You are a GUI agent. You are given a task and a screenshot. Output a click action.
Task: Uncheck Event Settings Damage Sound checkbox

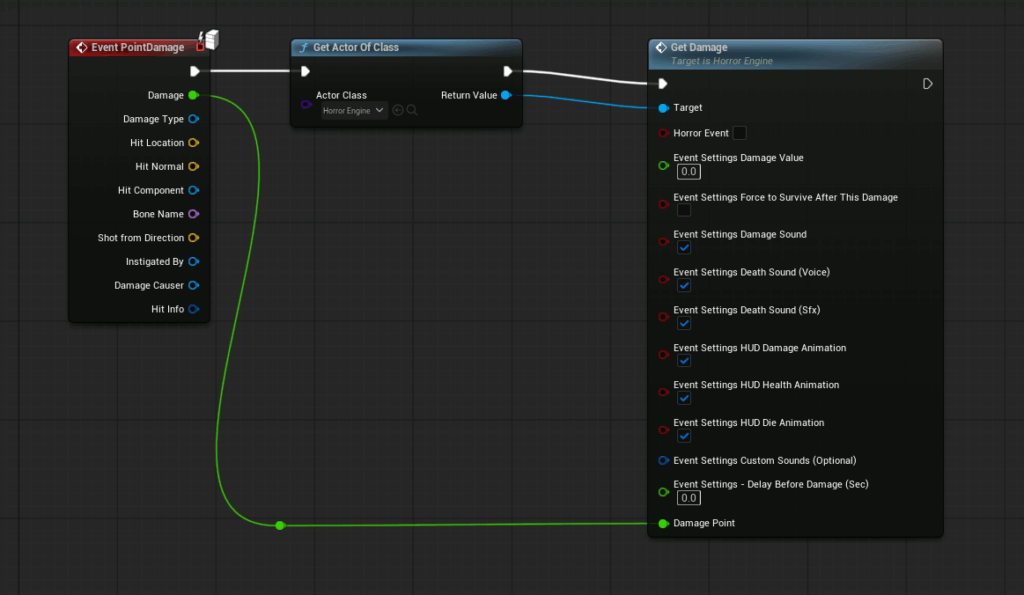point(684,248)
